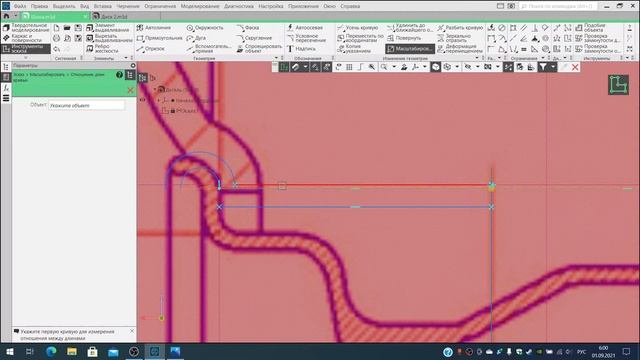This screenshot has height=360, width=640.
Task: Open the Диагностика menu
Action: pyautogui.click(x=239, y=6)
